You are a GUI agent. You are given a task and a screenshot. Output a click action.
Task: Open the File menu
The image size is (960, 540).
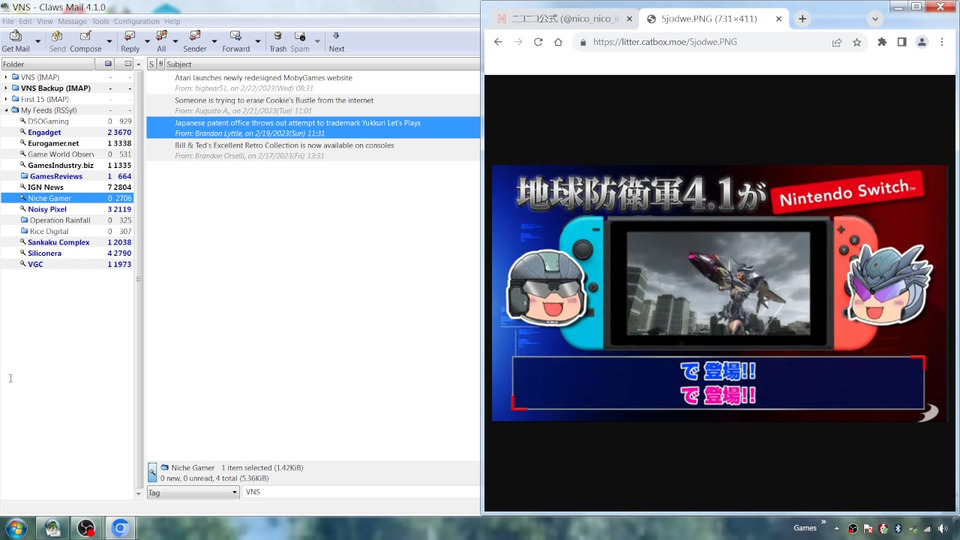point(8,21)
